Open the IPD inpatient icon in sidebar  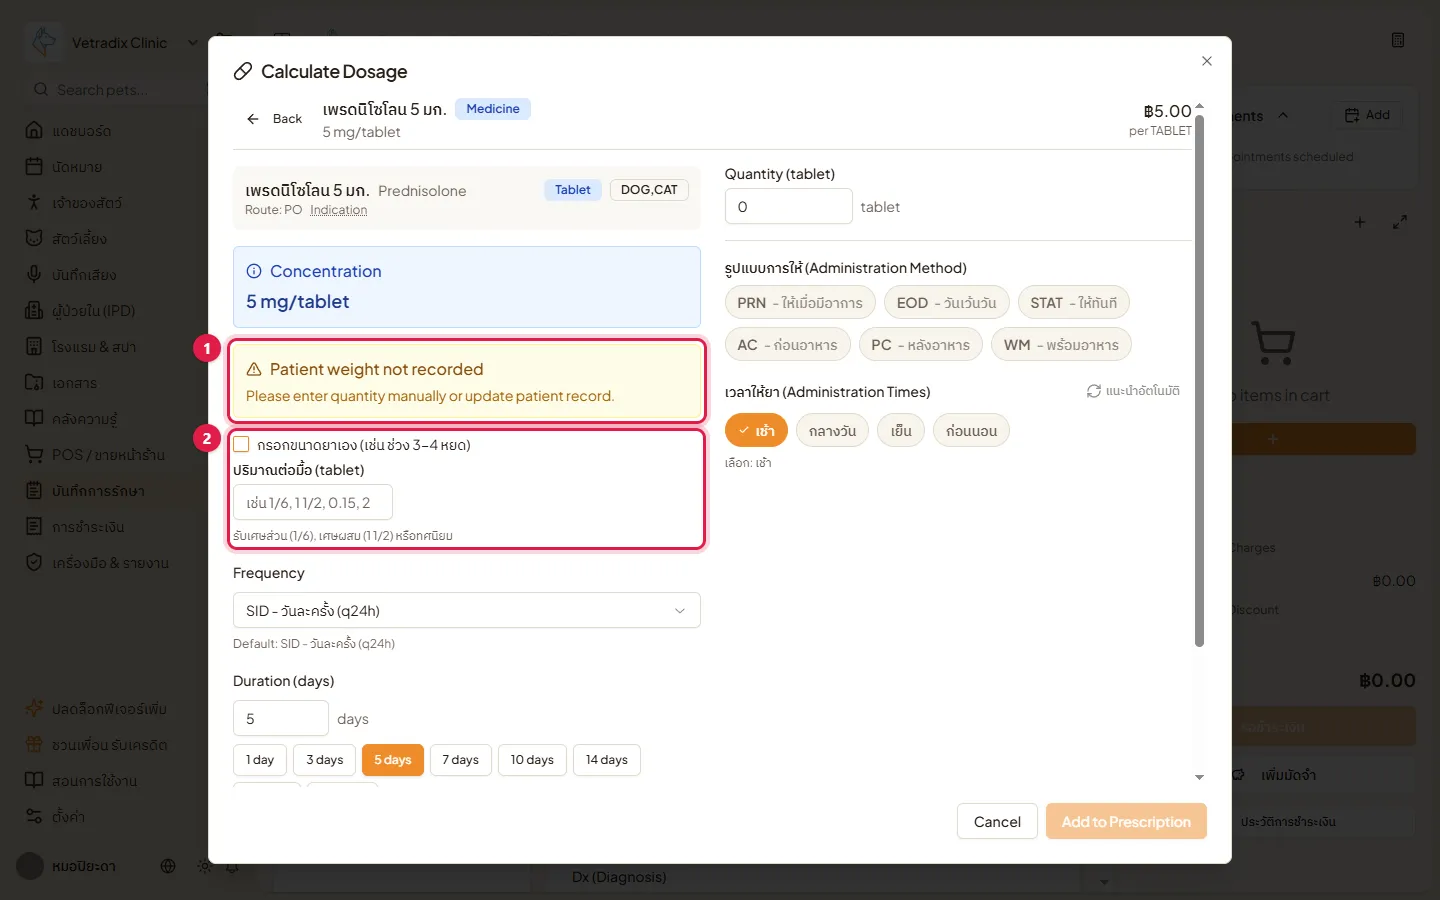(x=34, y=310)
